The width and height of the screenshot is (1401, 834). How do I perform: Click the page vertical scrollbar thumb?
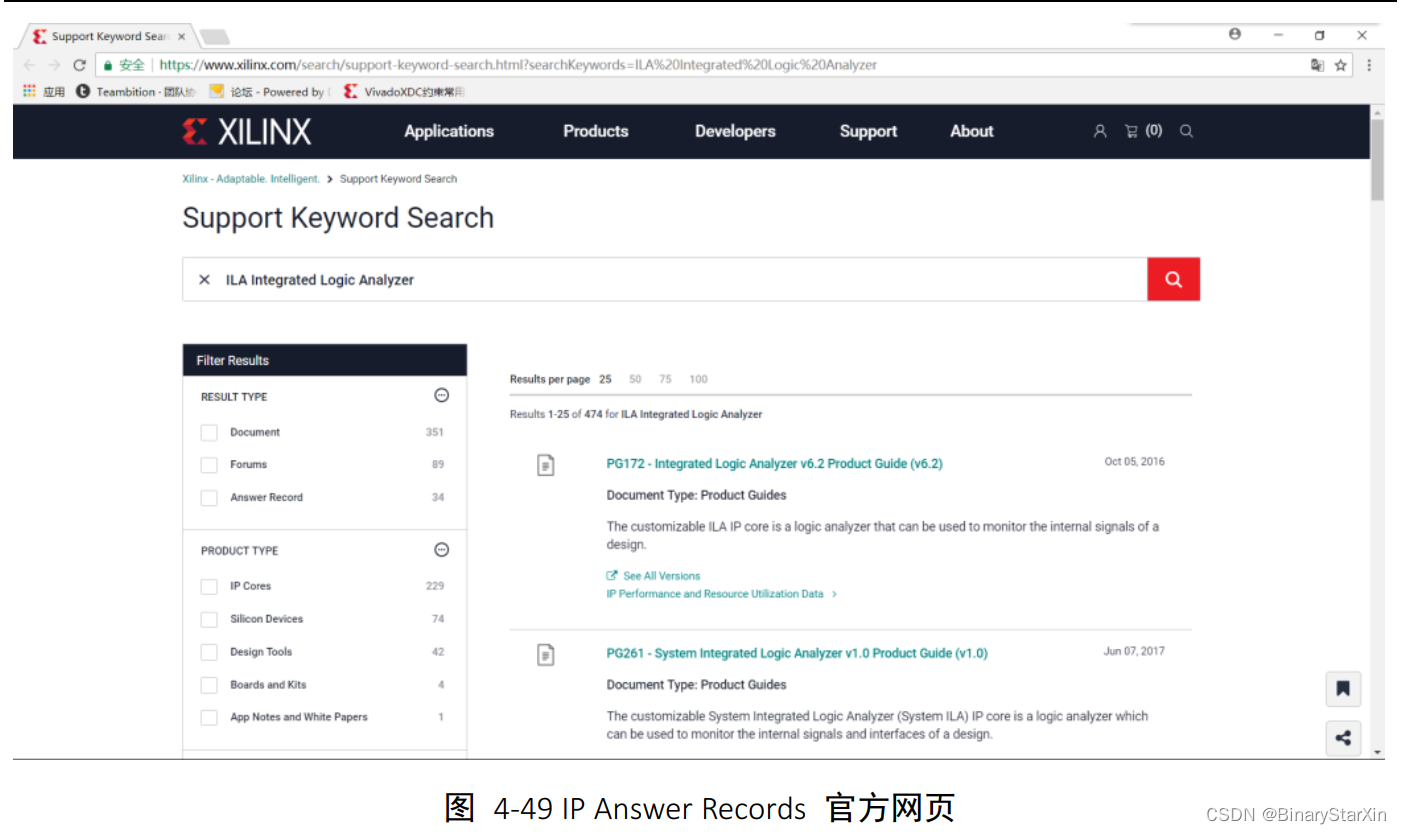[1377, 160]
